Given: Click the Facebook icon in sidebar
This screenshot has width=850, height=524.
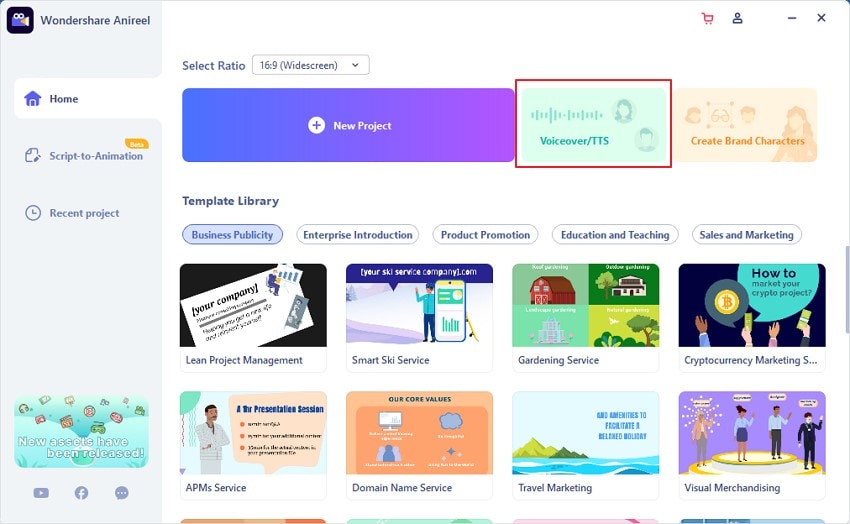Looking at the screenshot, I should pyautogui.click(x=81, y=493).
